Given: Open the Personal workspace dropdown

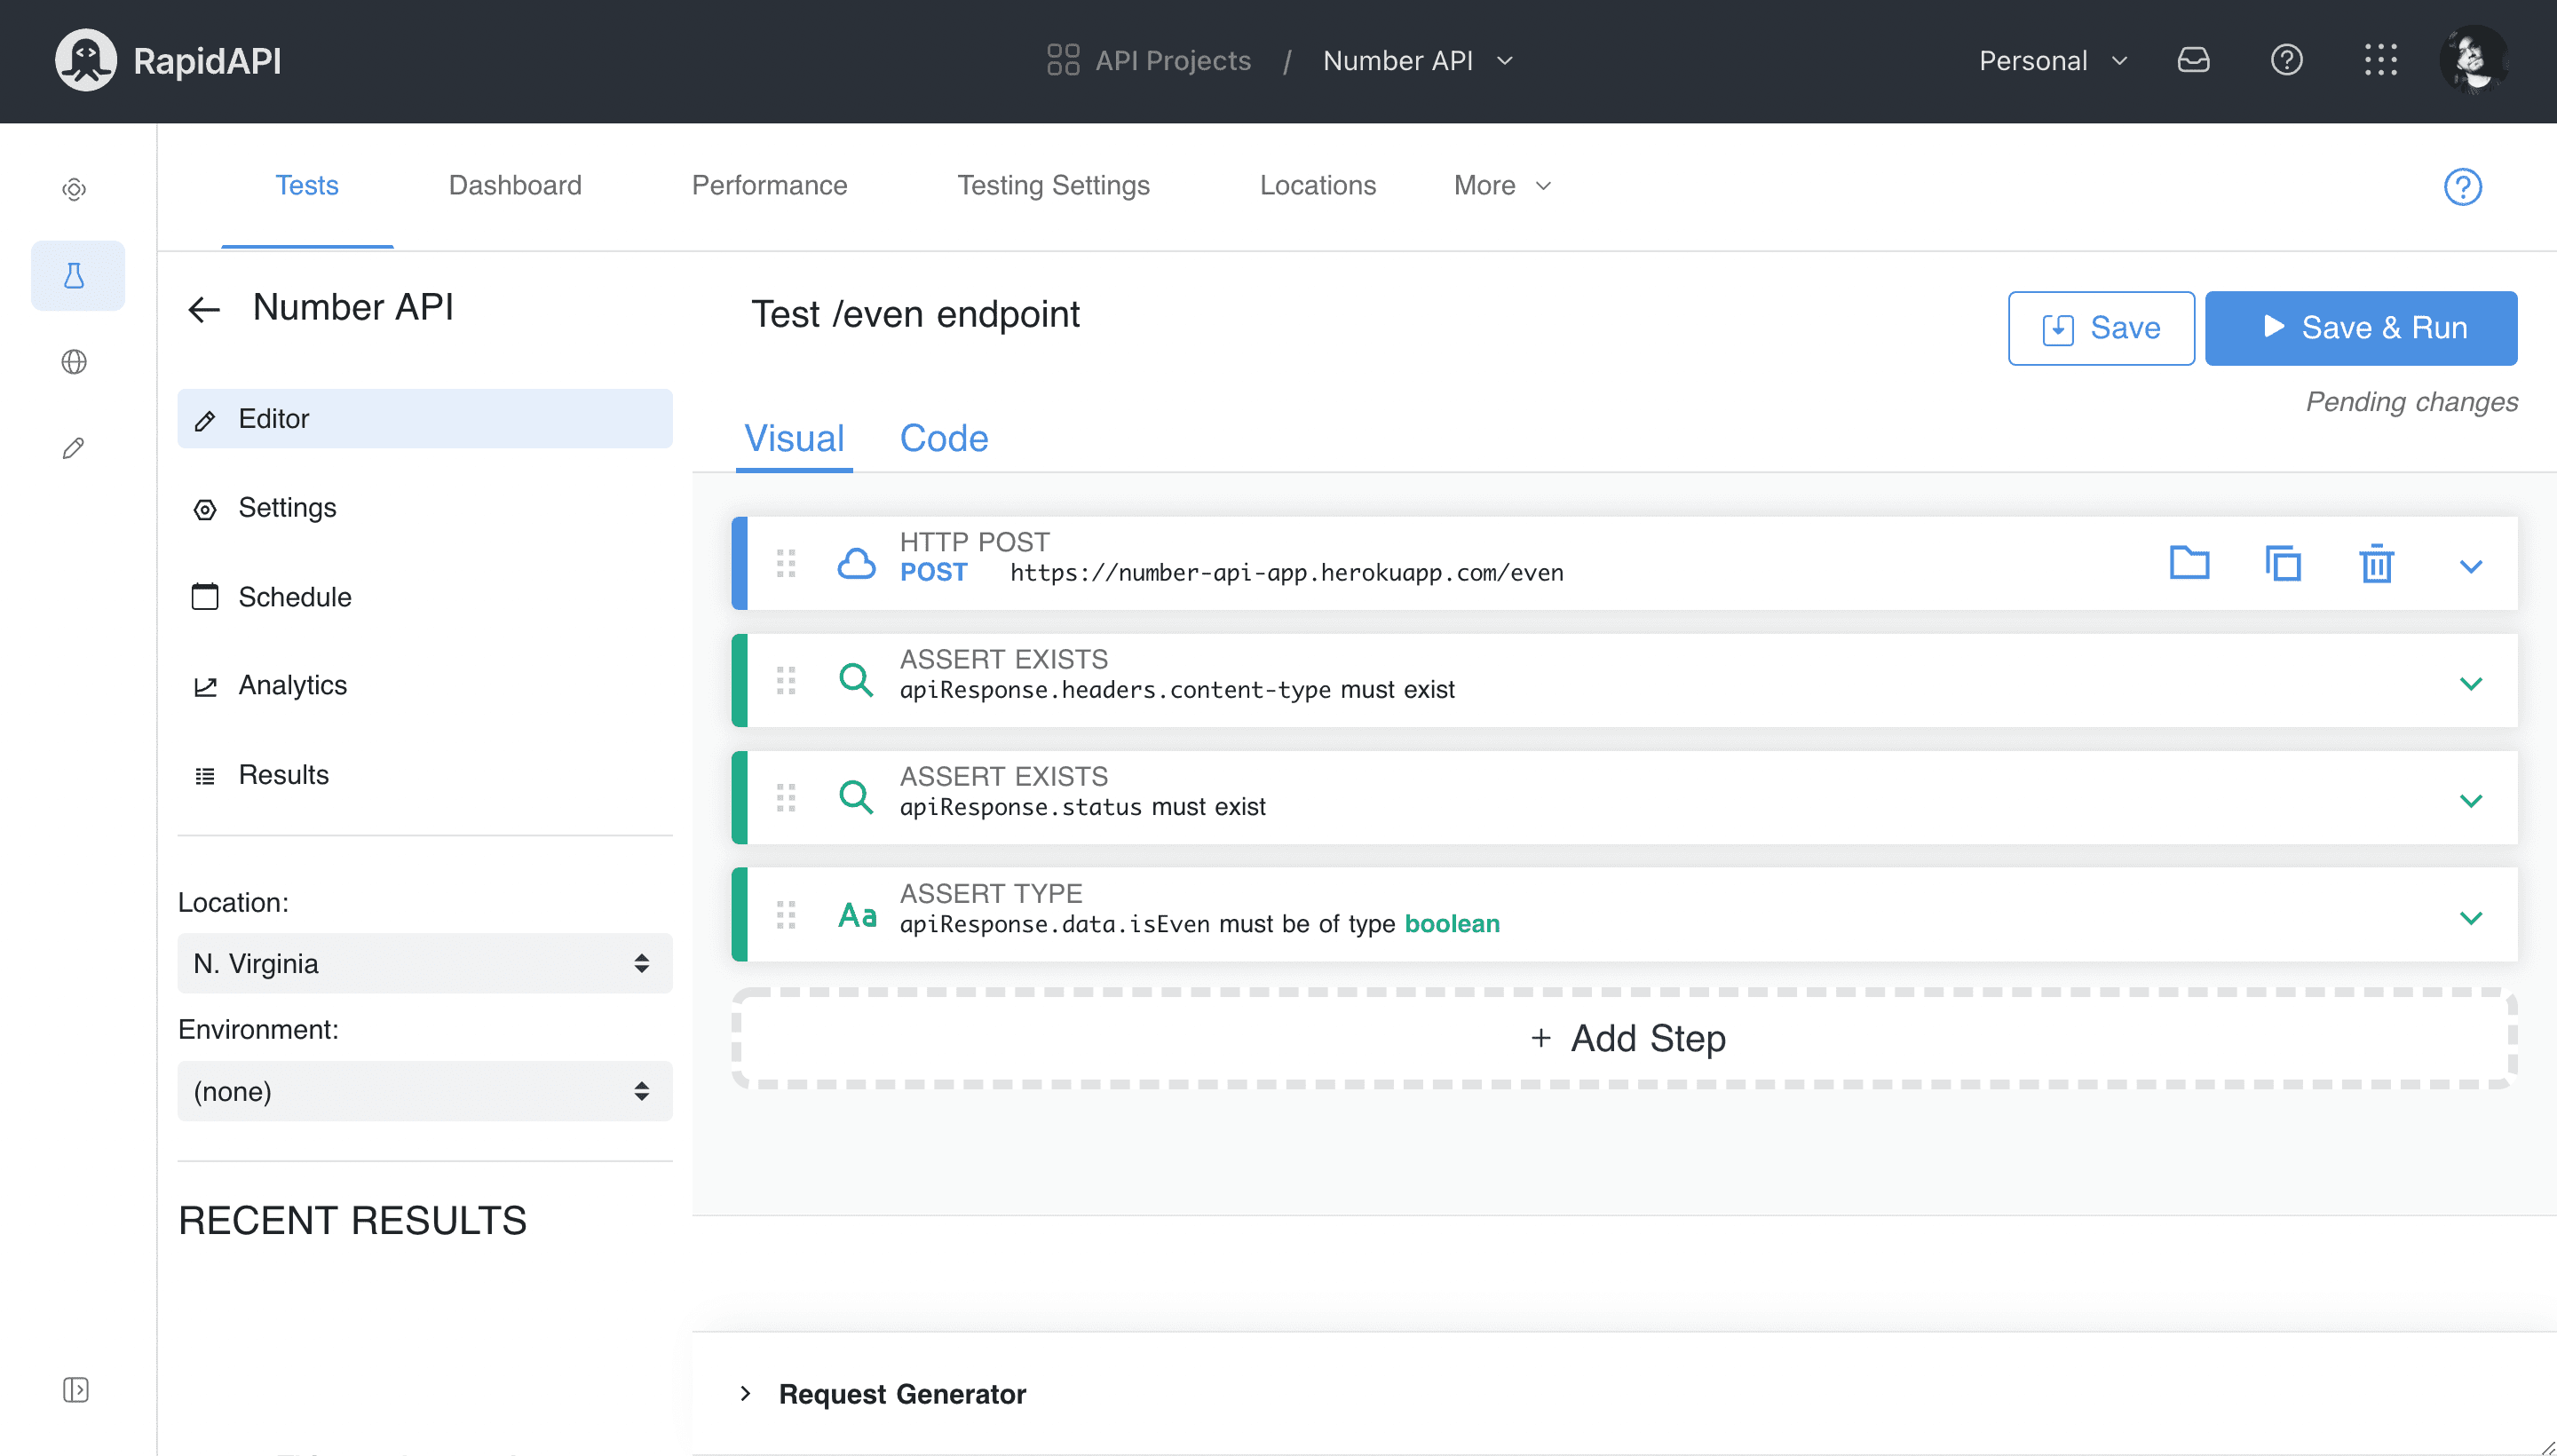Looking at the screenshot, I should 2052,60.
